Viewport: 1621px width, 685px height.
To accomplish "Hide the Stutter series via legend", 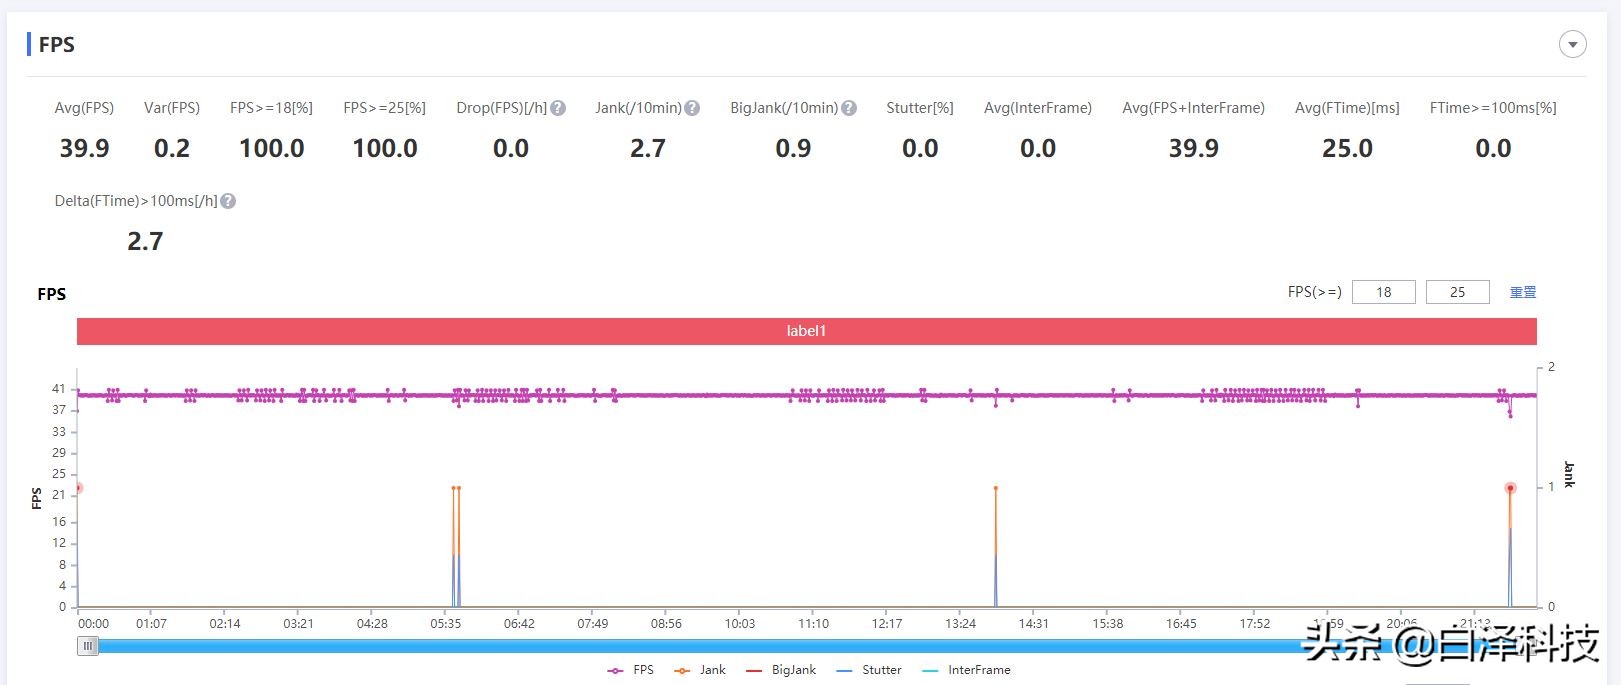I will point(868,670).
